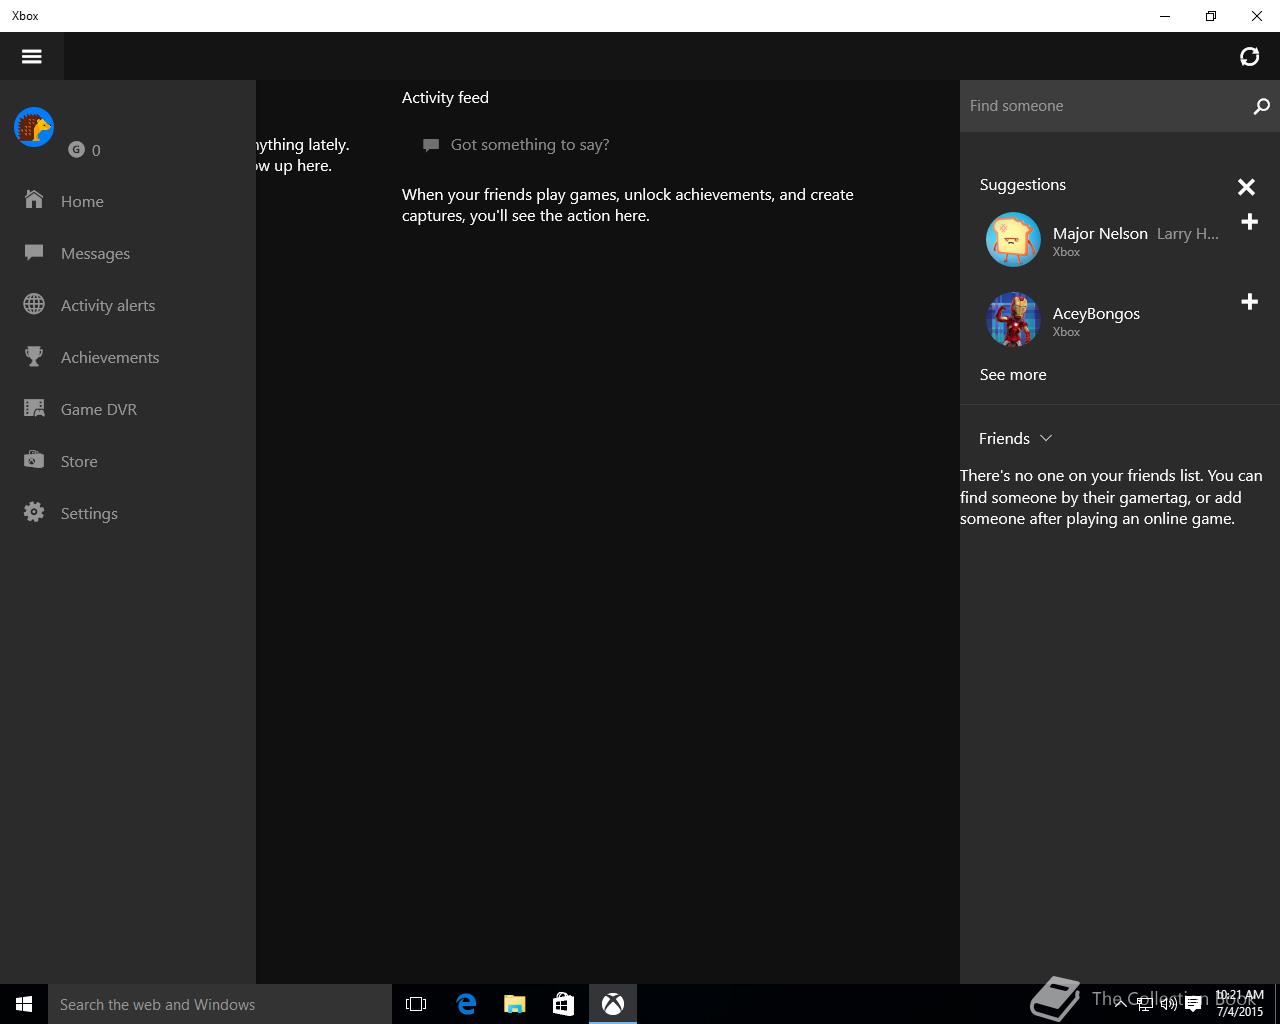Click the Messages speech bubble icon
The height and width of the screenshot is (1024, 1280).
[x=34, y=252]
